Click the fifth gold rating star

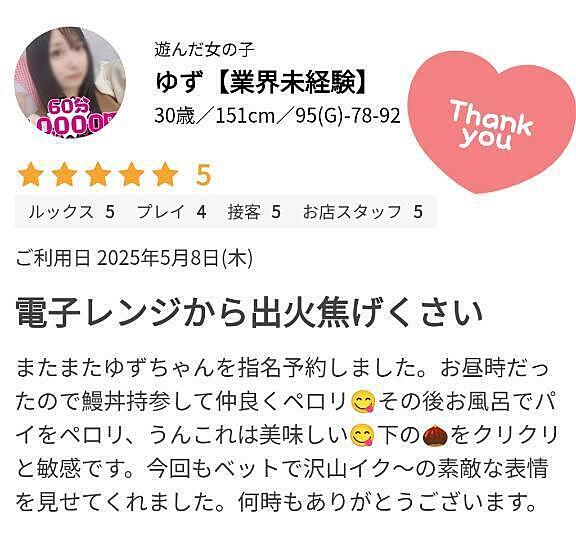165,175
